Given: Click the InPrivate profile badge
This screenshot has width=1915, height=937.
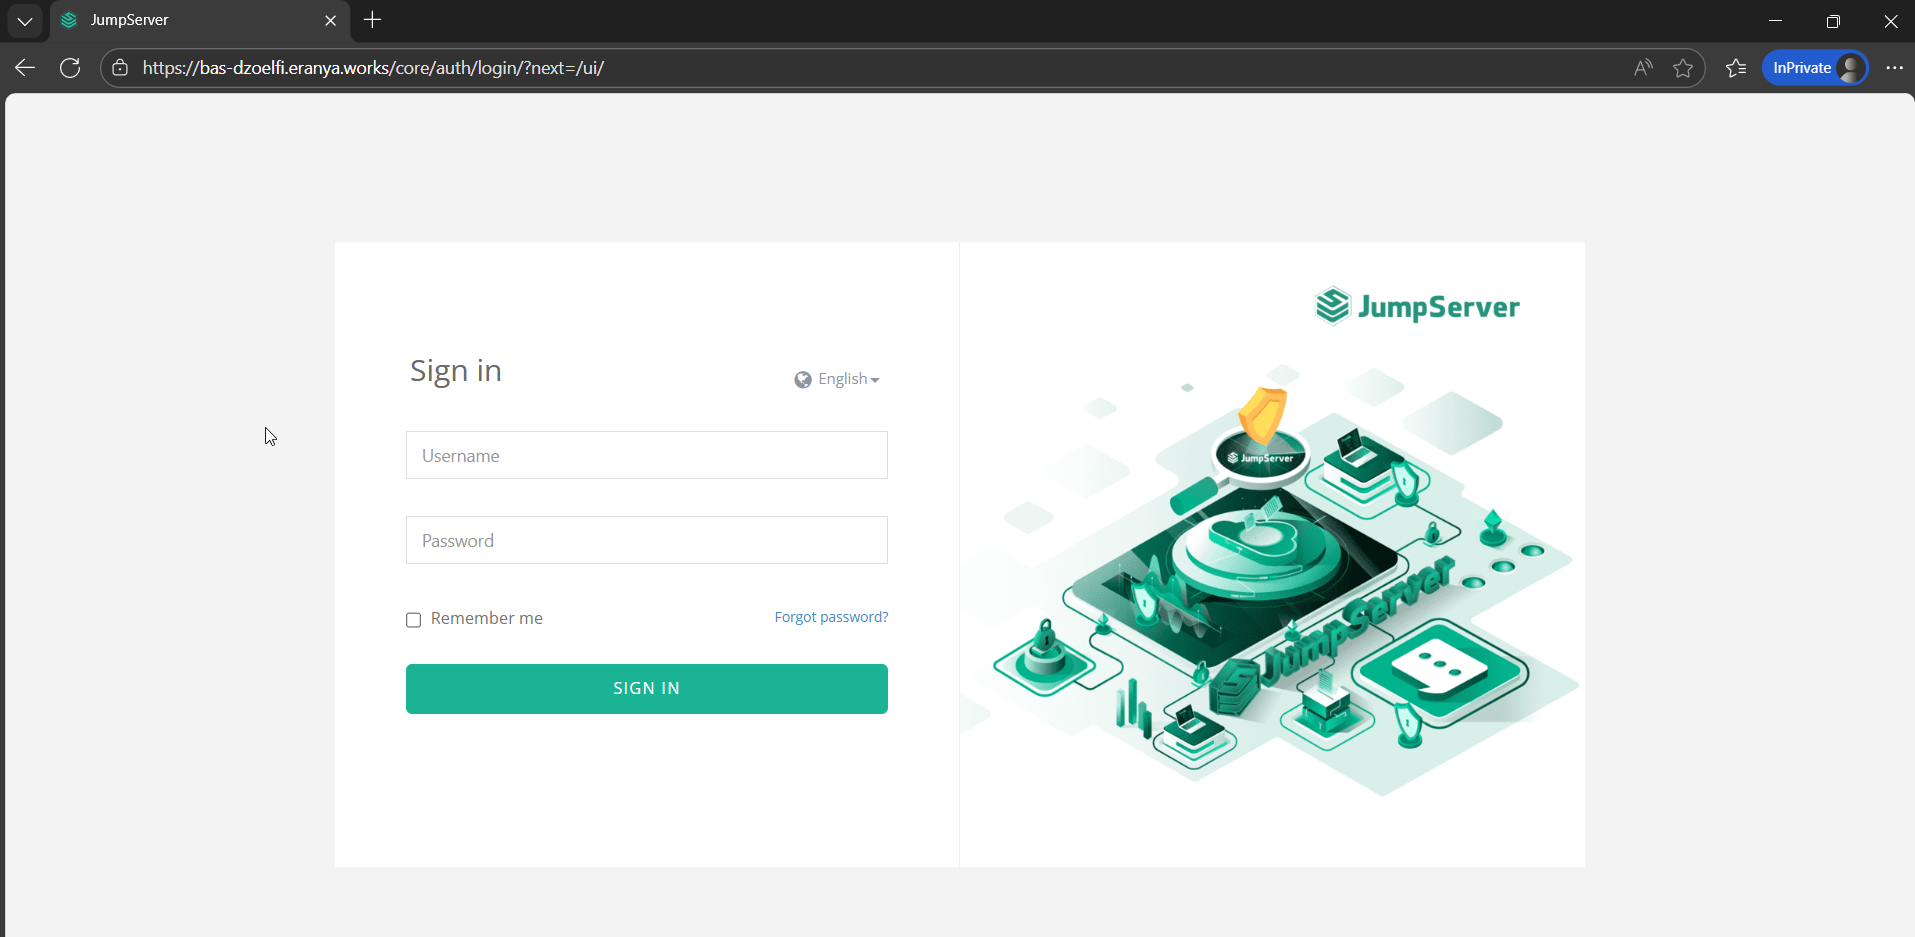Looking at the screenshot, I should (1814, 67).
